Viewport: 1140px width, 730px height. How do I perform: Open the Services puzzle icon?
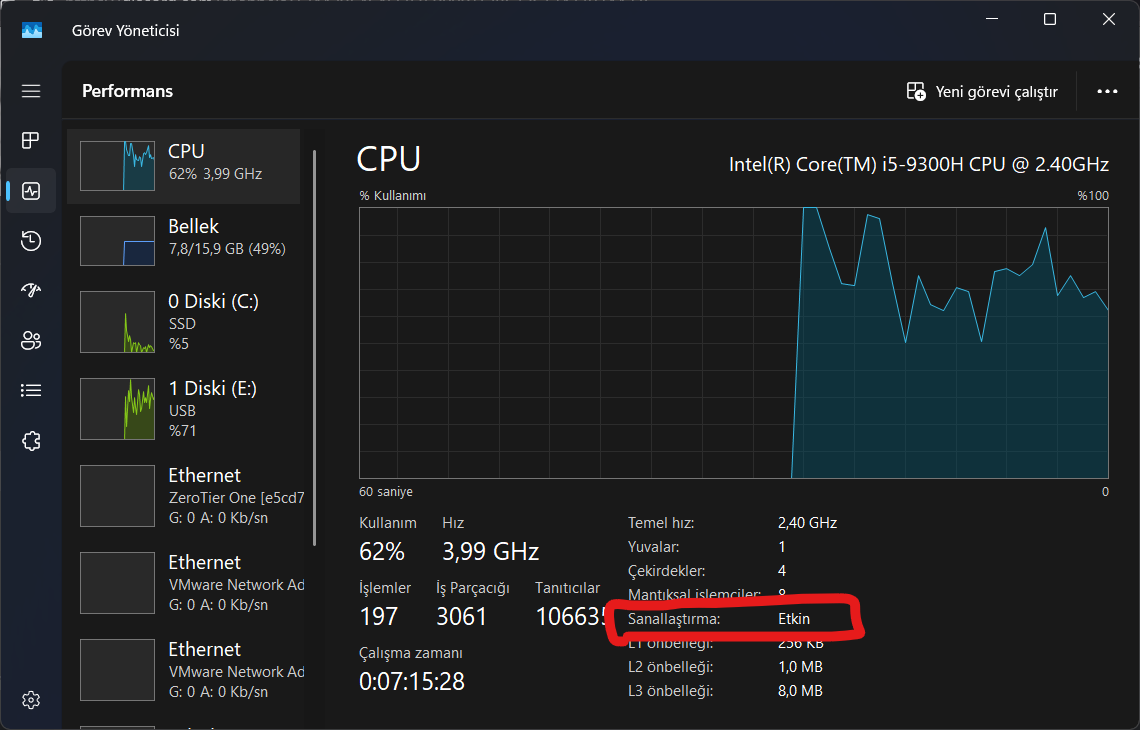(x=31, y=441)
